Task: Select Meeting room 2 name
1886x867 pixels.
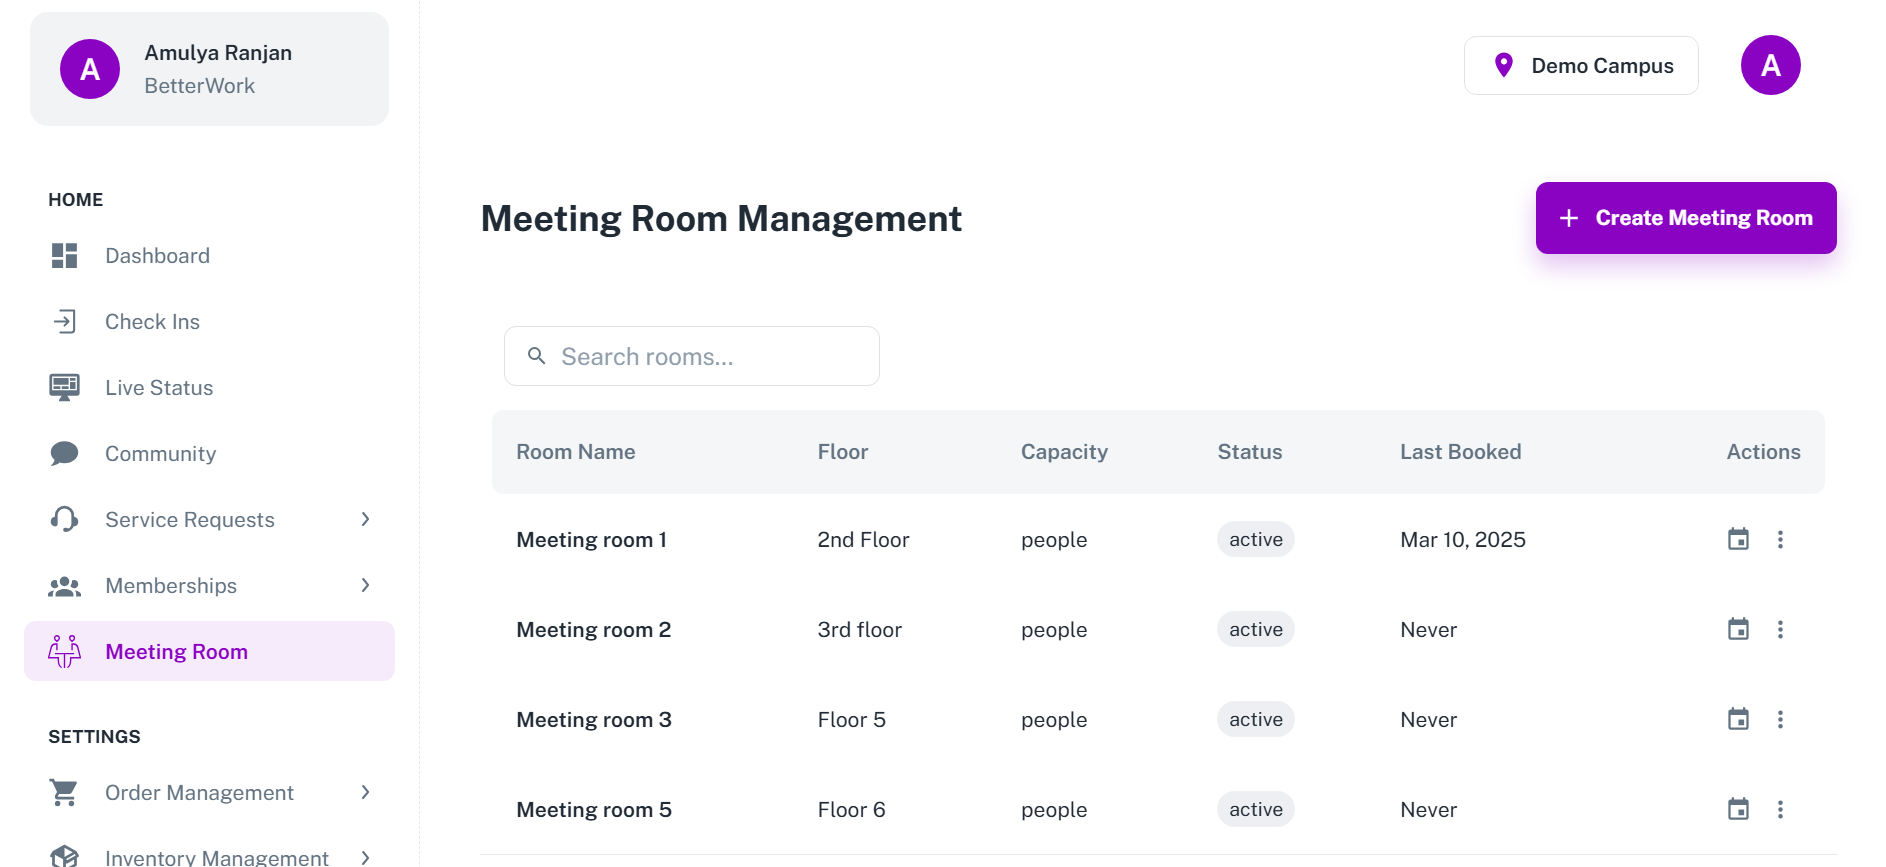Action: (594, 630)
